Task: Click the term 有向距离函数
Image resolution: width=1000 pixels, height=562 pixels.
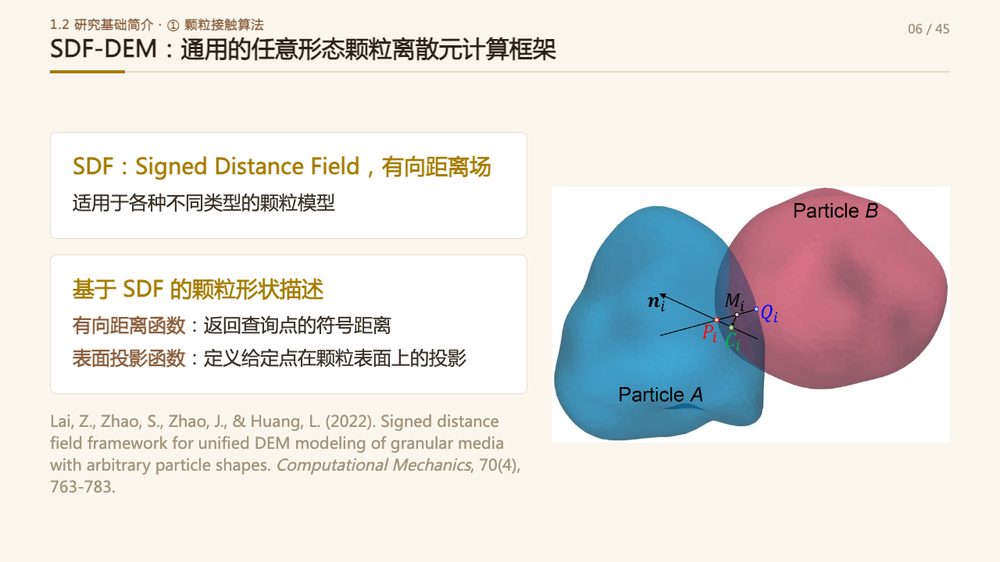Action: (129, 325)
